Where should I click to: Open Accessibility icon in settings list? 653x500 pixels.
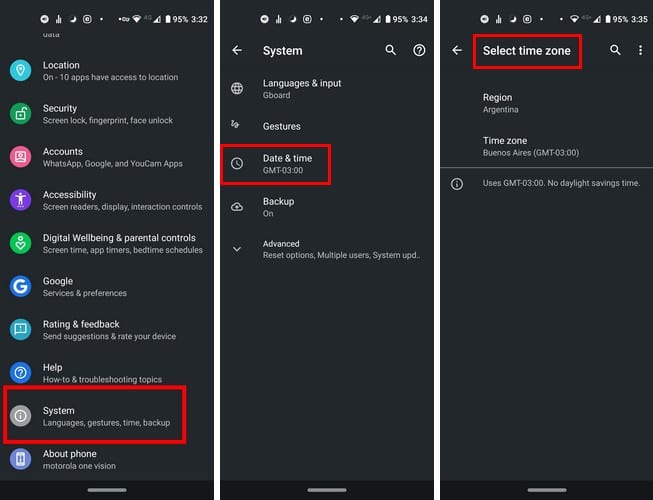pyautogui.click(x=20, y=200)
